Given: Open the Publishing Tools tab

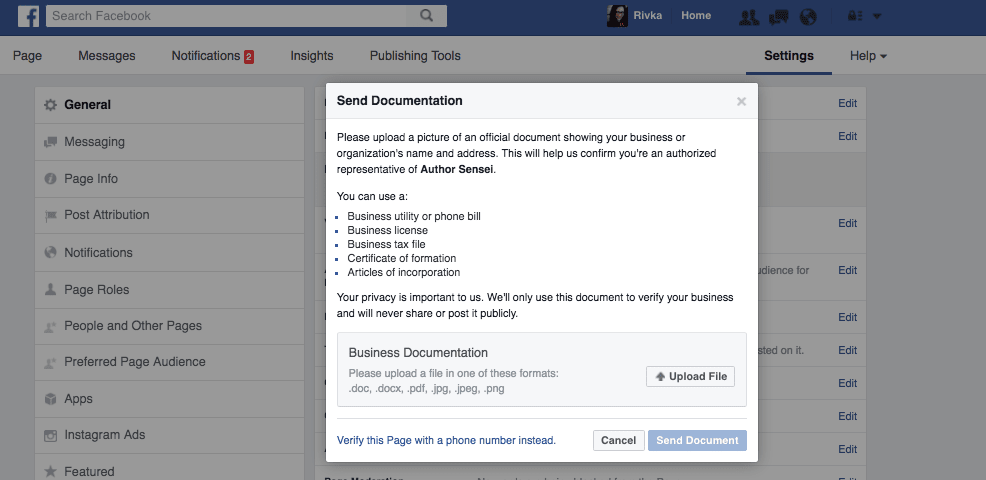Looking at the screenshot, I should tap(415, 56).
